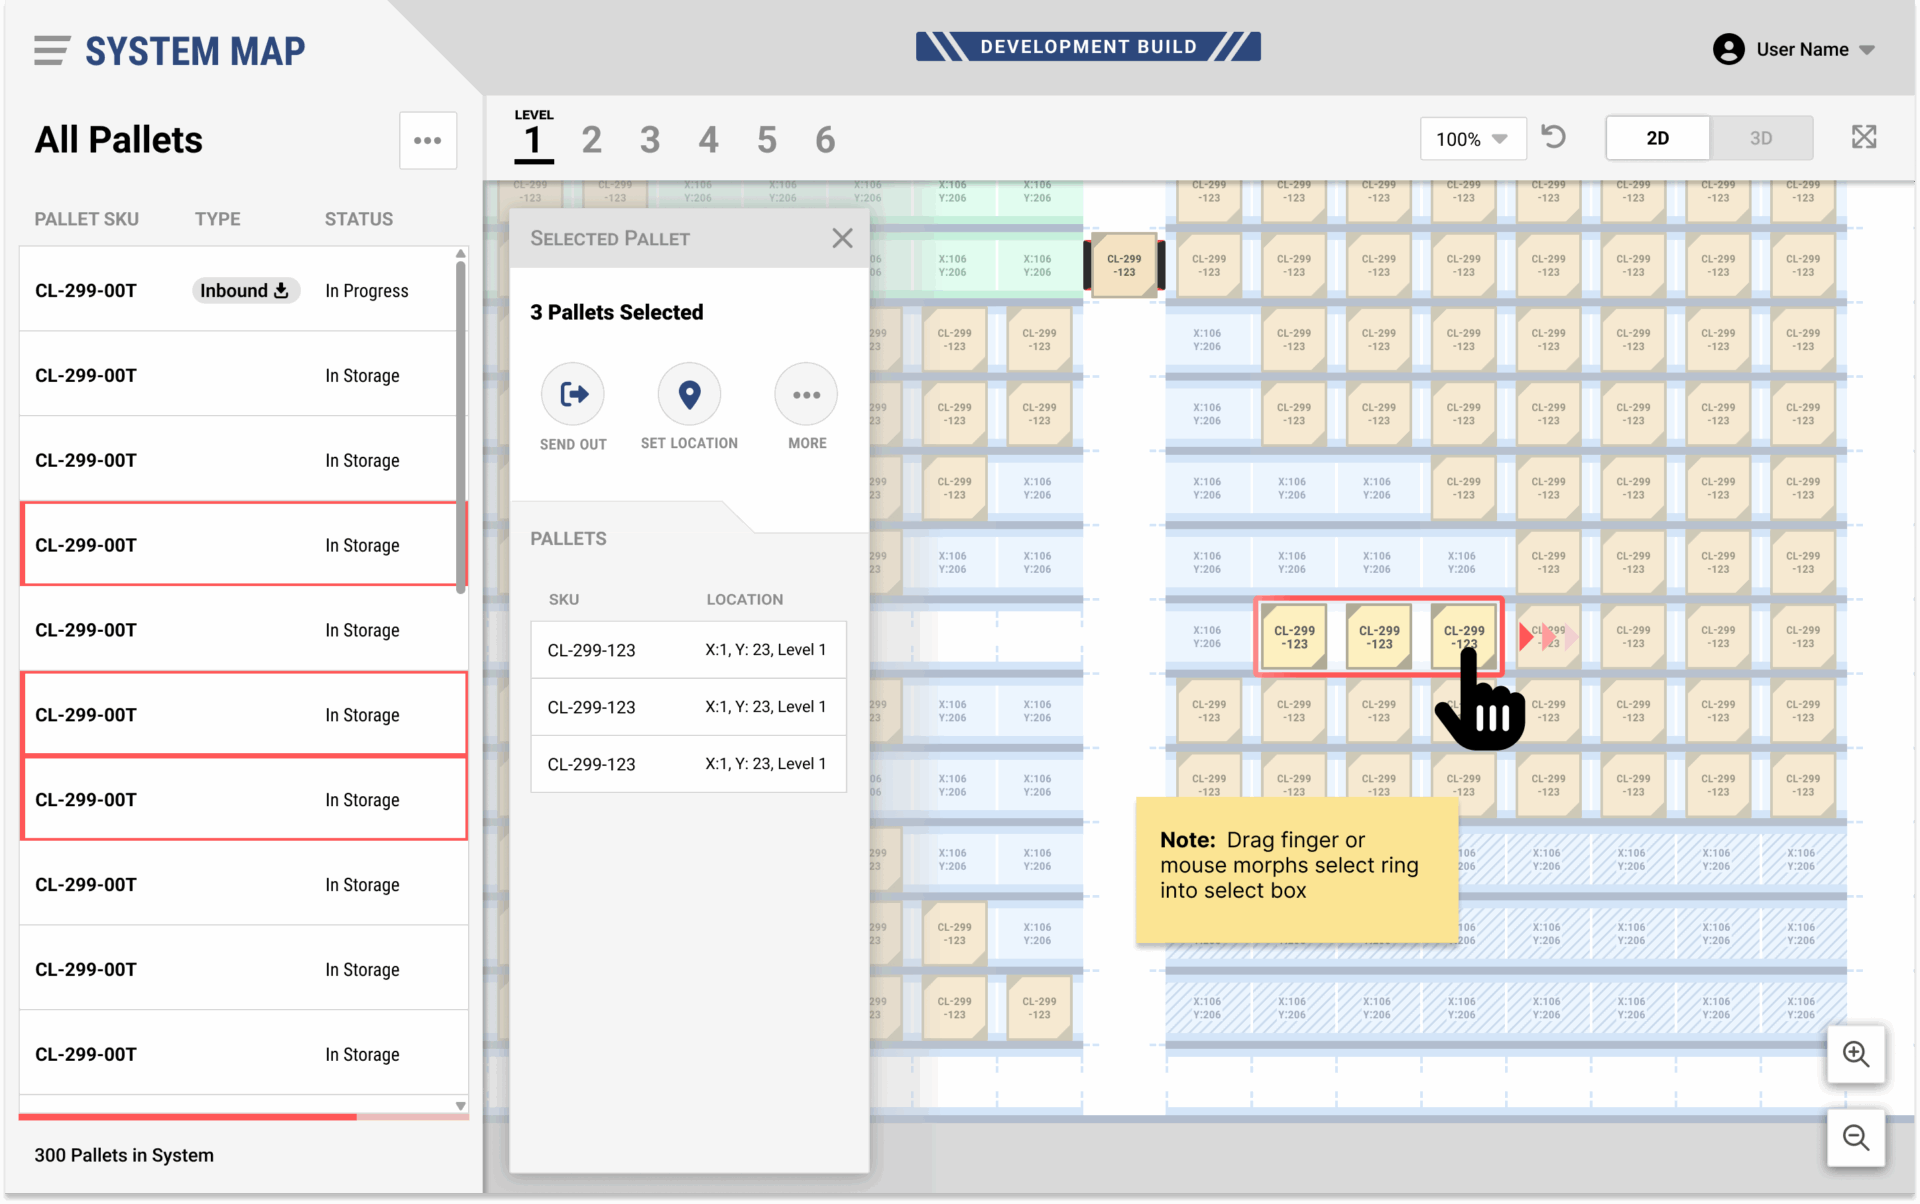Image resolution: width=1920 pixels, height=1204 pixels.
Task: Open the 100% zoom dropdown
Action: [1472, 139]
